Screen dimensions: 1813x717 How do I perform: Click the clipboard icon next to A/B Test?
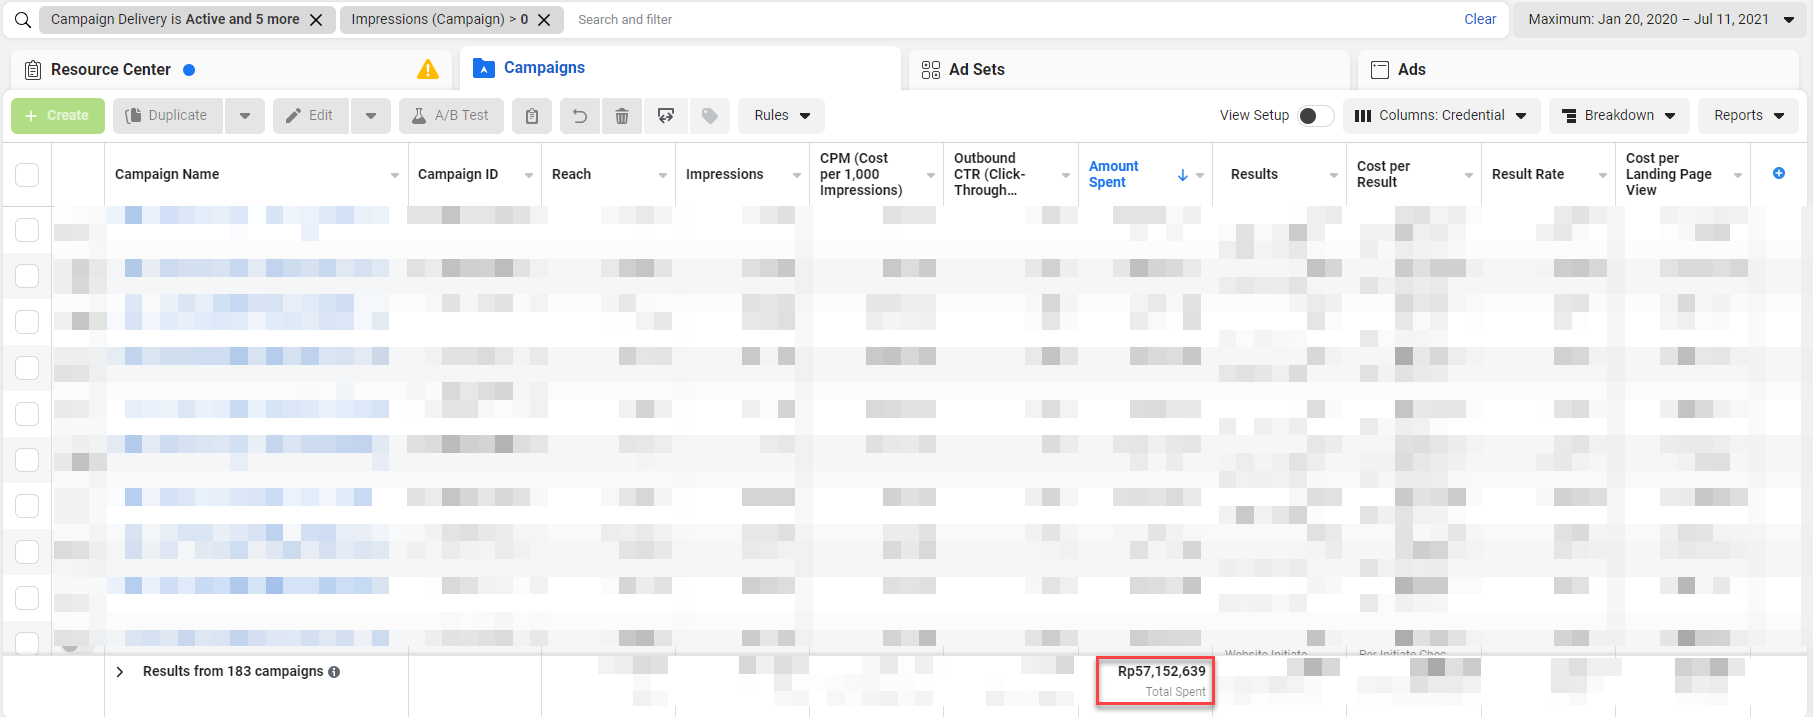pos(532,116)
